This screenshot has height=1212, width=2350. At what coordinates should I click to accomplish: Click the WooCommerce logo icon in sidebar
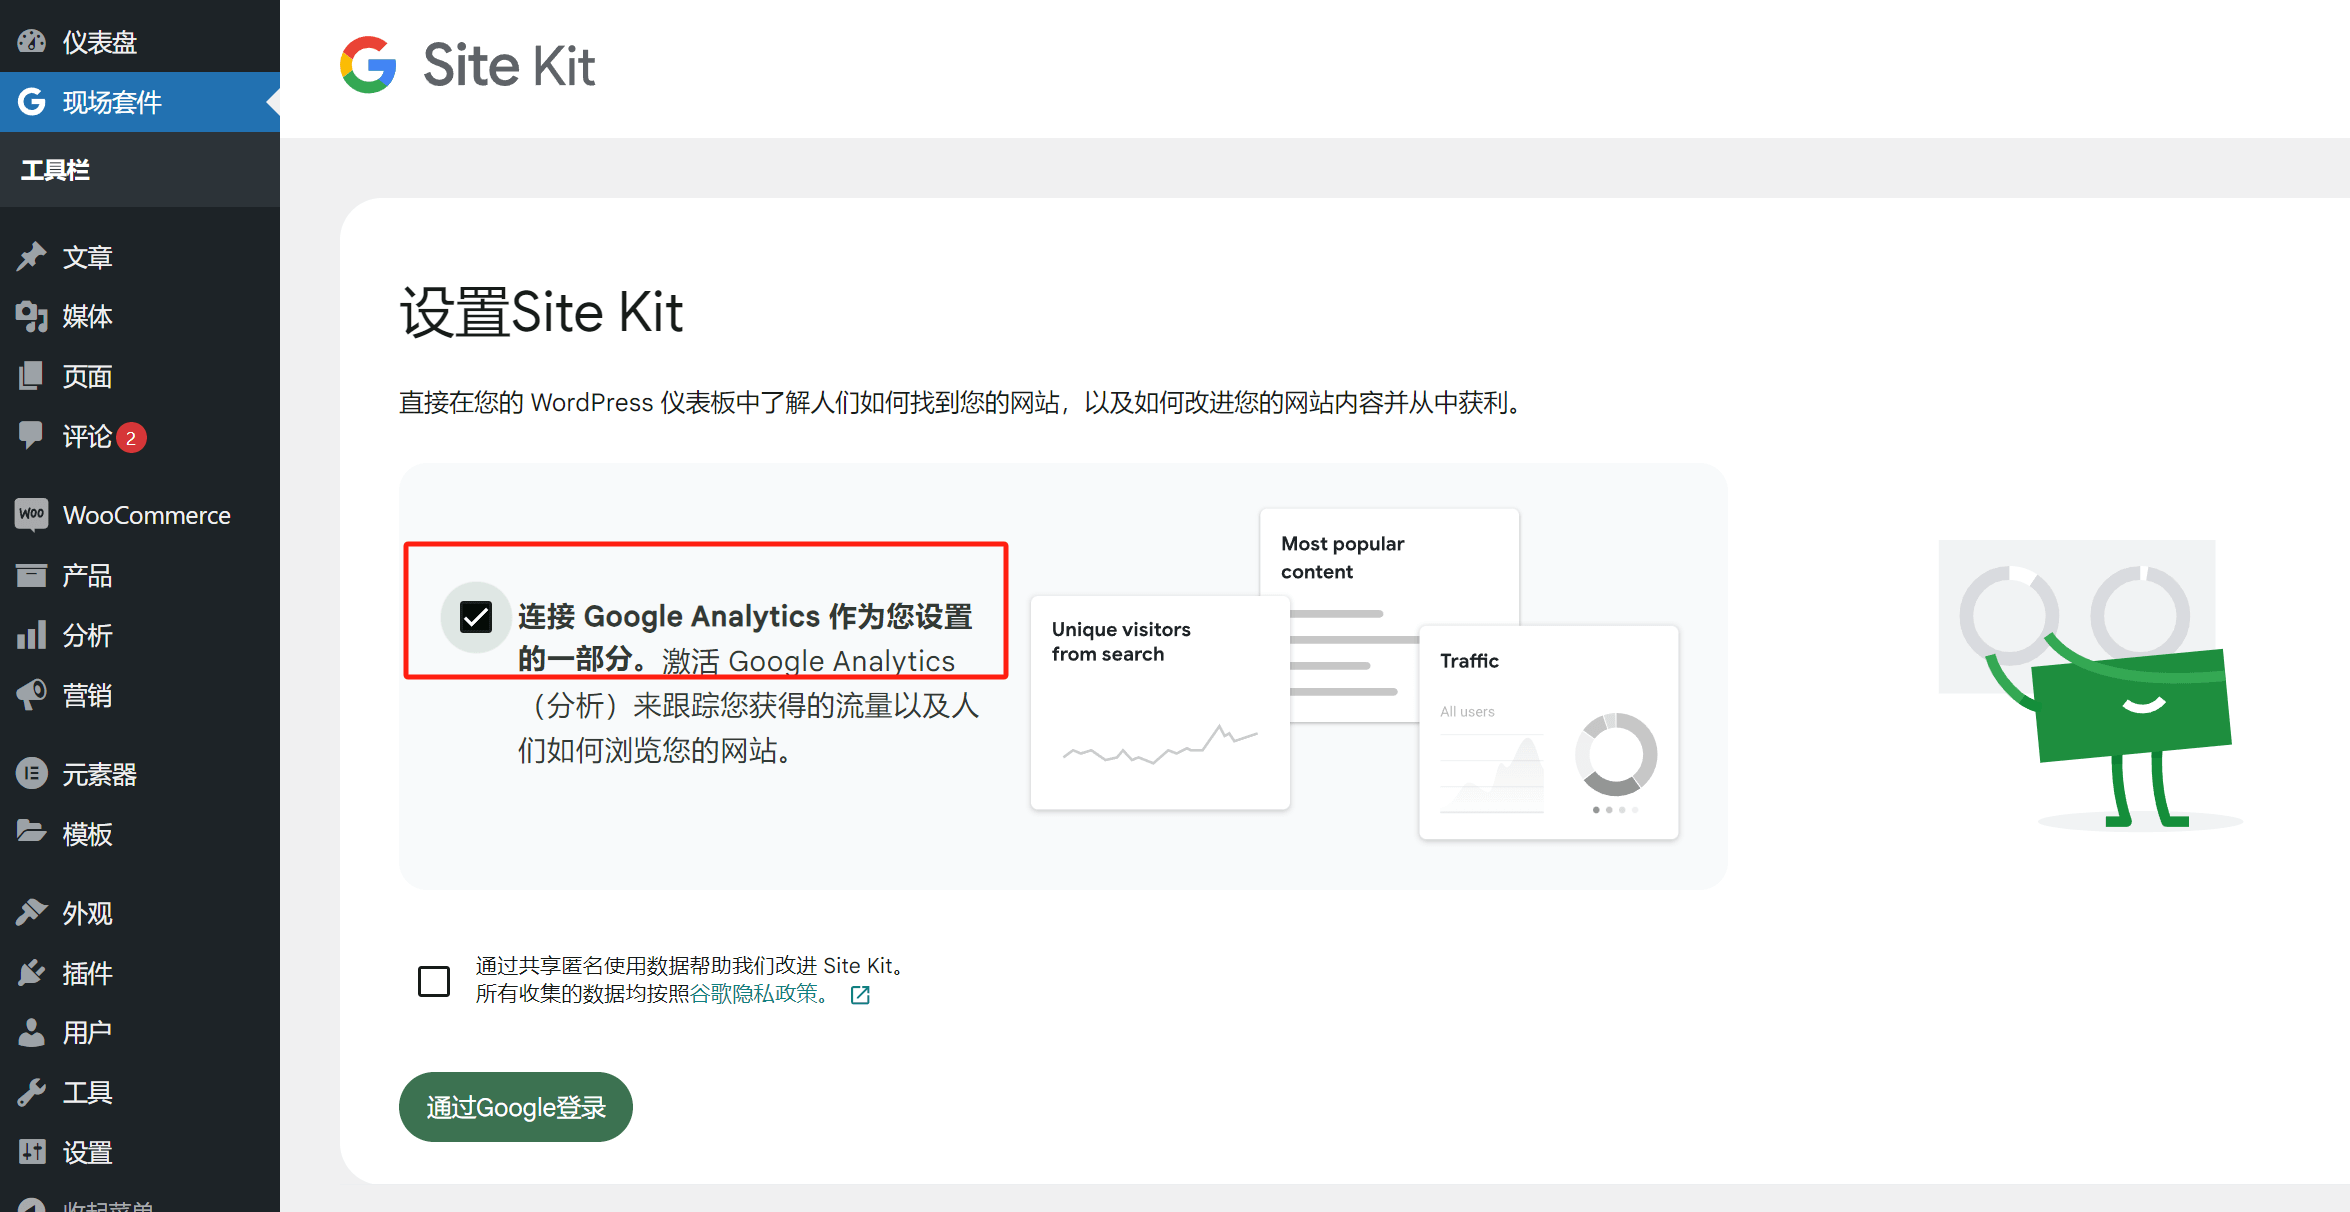click(x=33, y=514)
